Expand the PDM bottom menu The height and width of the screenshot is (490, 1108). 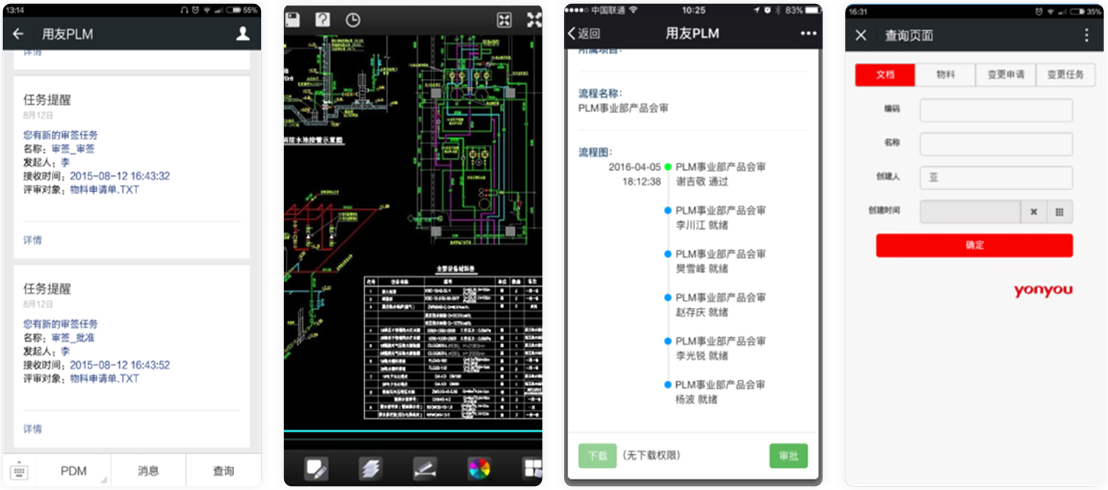click(73, 471)
